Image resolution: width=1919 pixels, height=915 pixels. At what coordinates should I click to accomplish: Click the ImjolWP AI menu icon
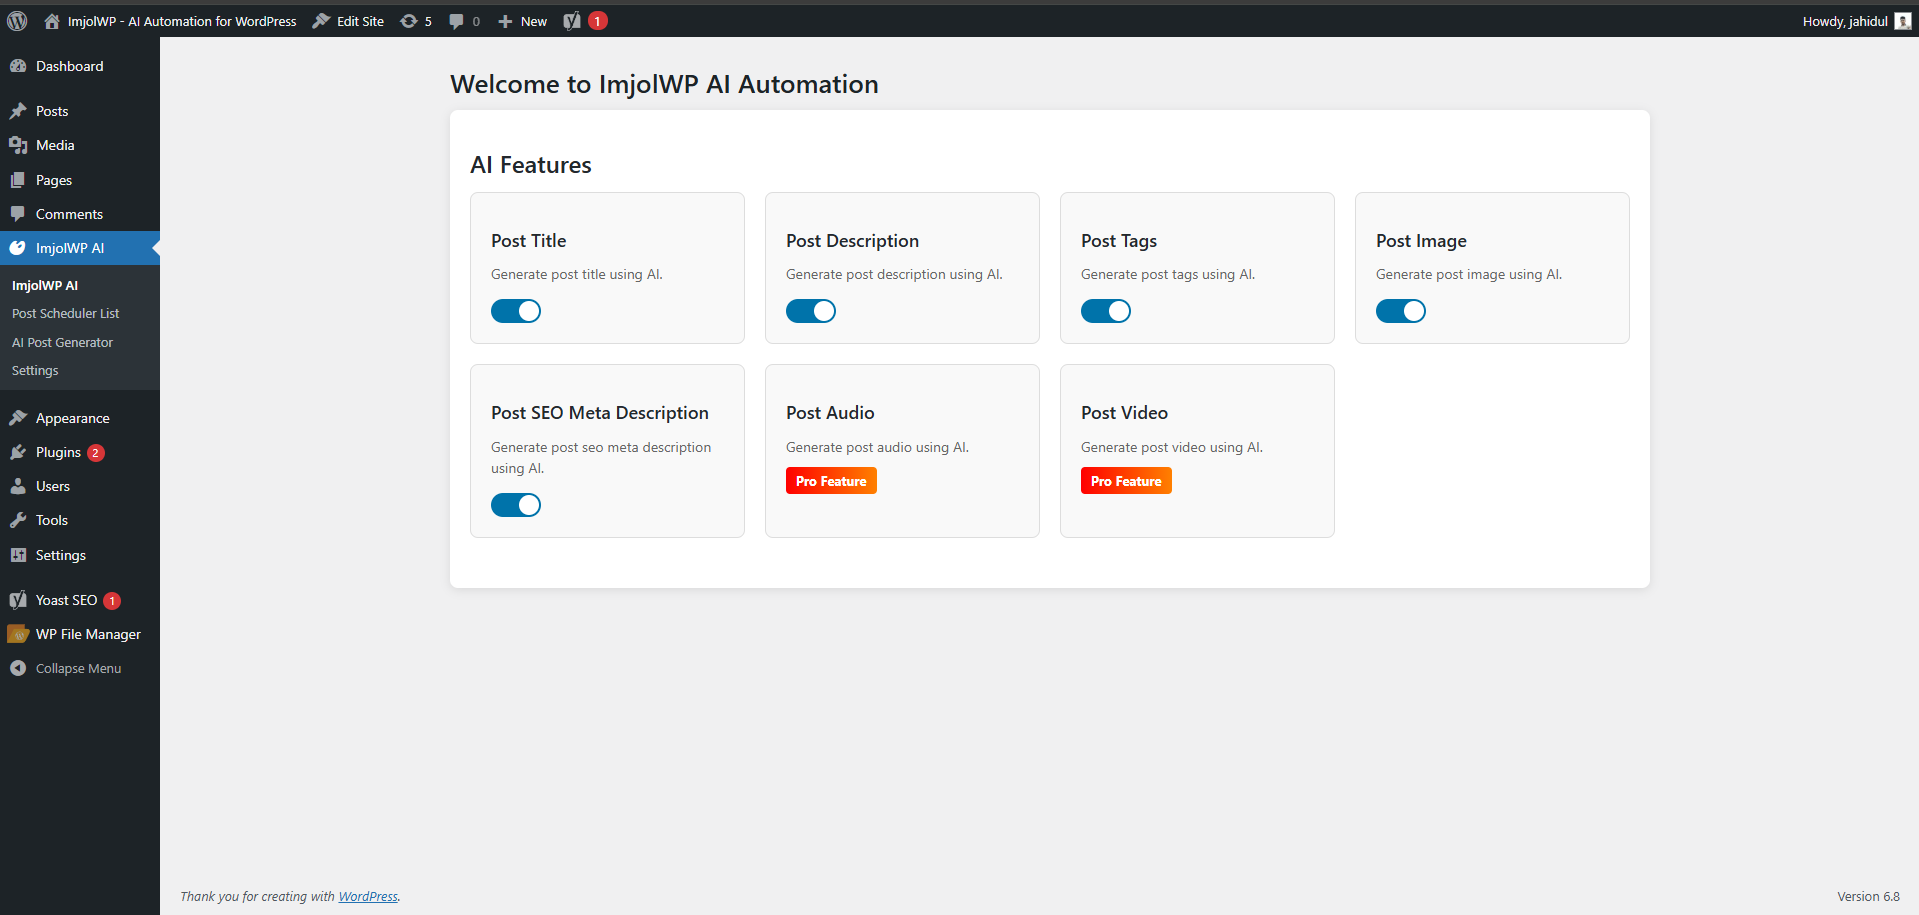pyautogui.click(x=18, y=248)
